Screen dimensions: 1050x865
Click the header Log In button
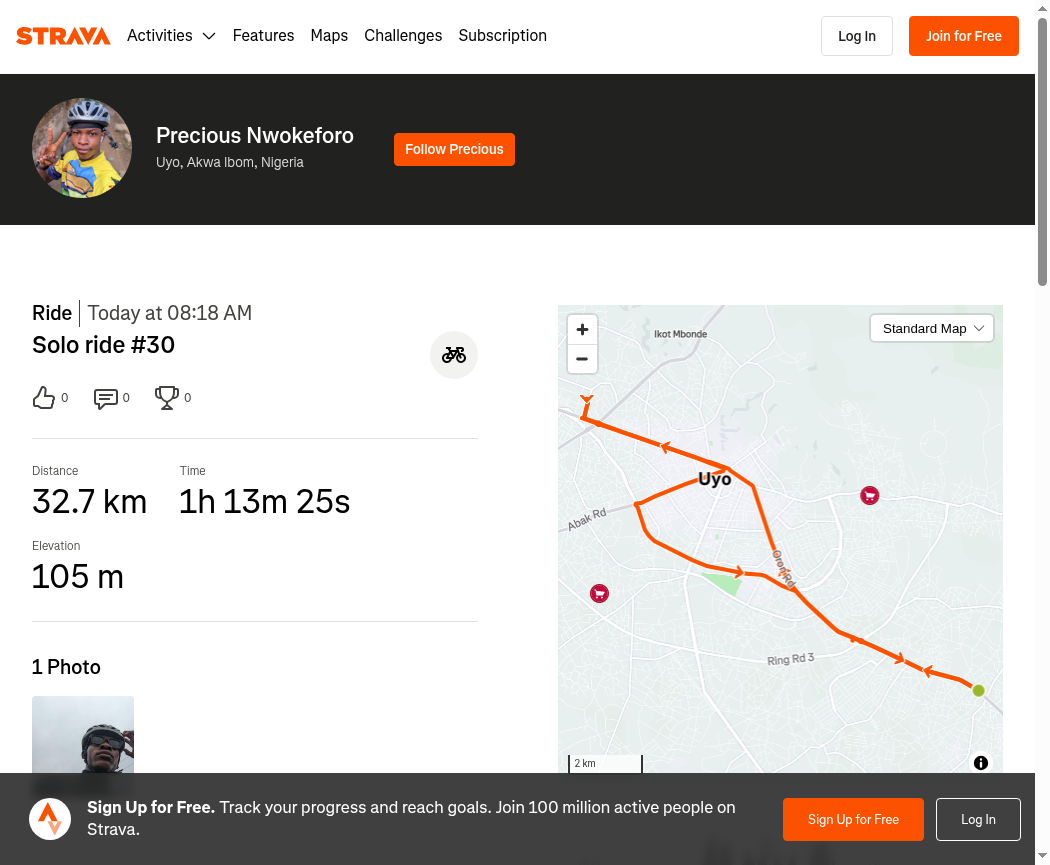(x=856, y=36)
